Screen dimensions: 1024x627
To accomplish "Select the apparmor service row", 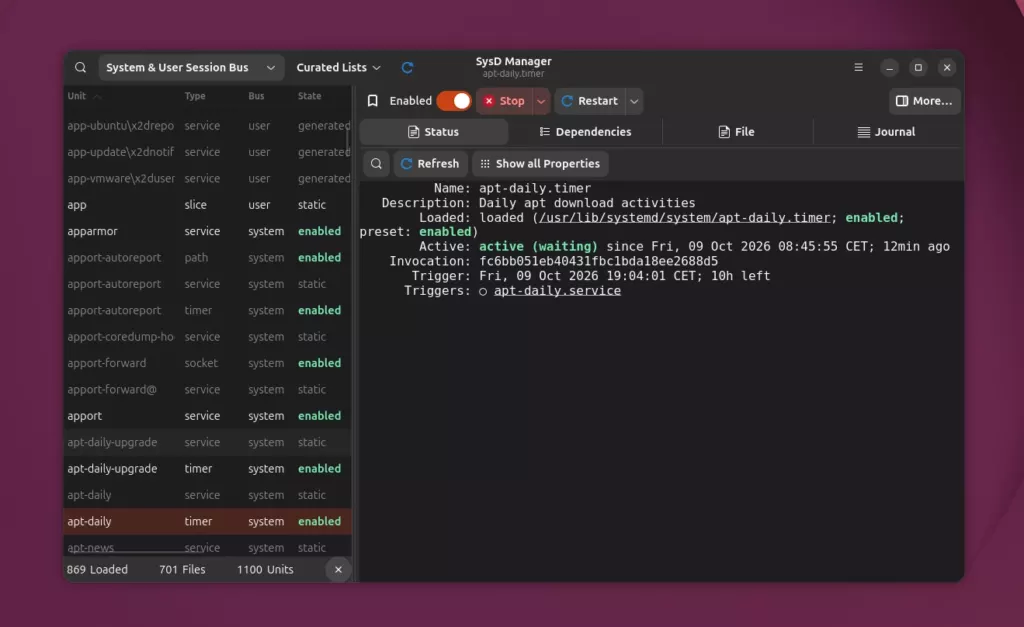I will point(208,231).
